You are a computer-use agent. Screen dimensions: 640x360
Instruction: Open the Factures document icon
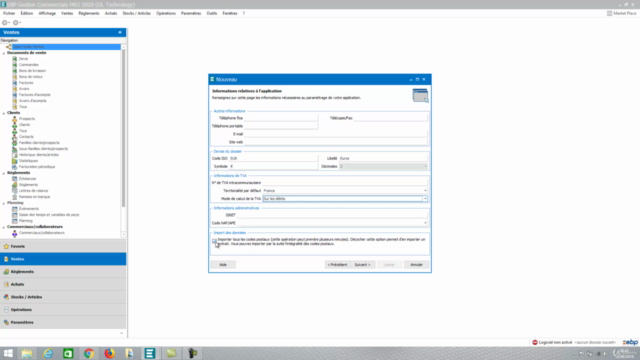pyautogui.click(x=15, y=83)
